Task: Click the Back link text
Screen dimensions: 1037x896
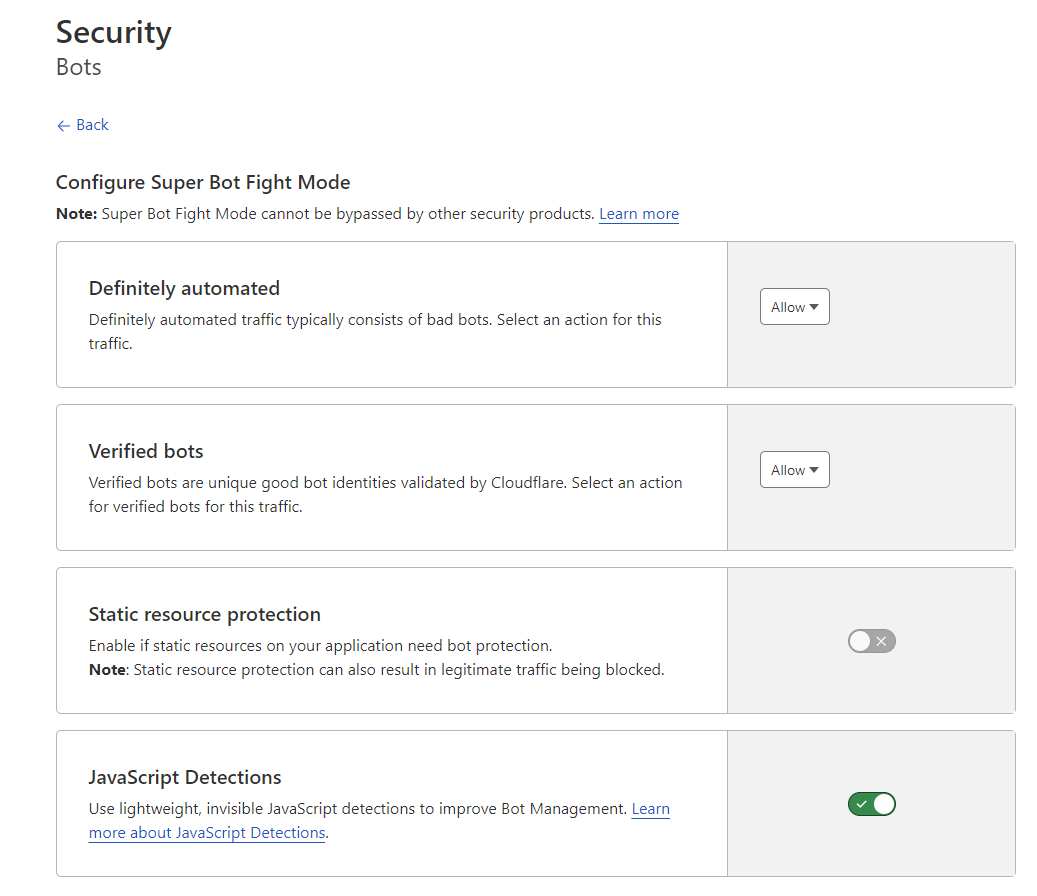Action: (92, 125)
